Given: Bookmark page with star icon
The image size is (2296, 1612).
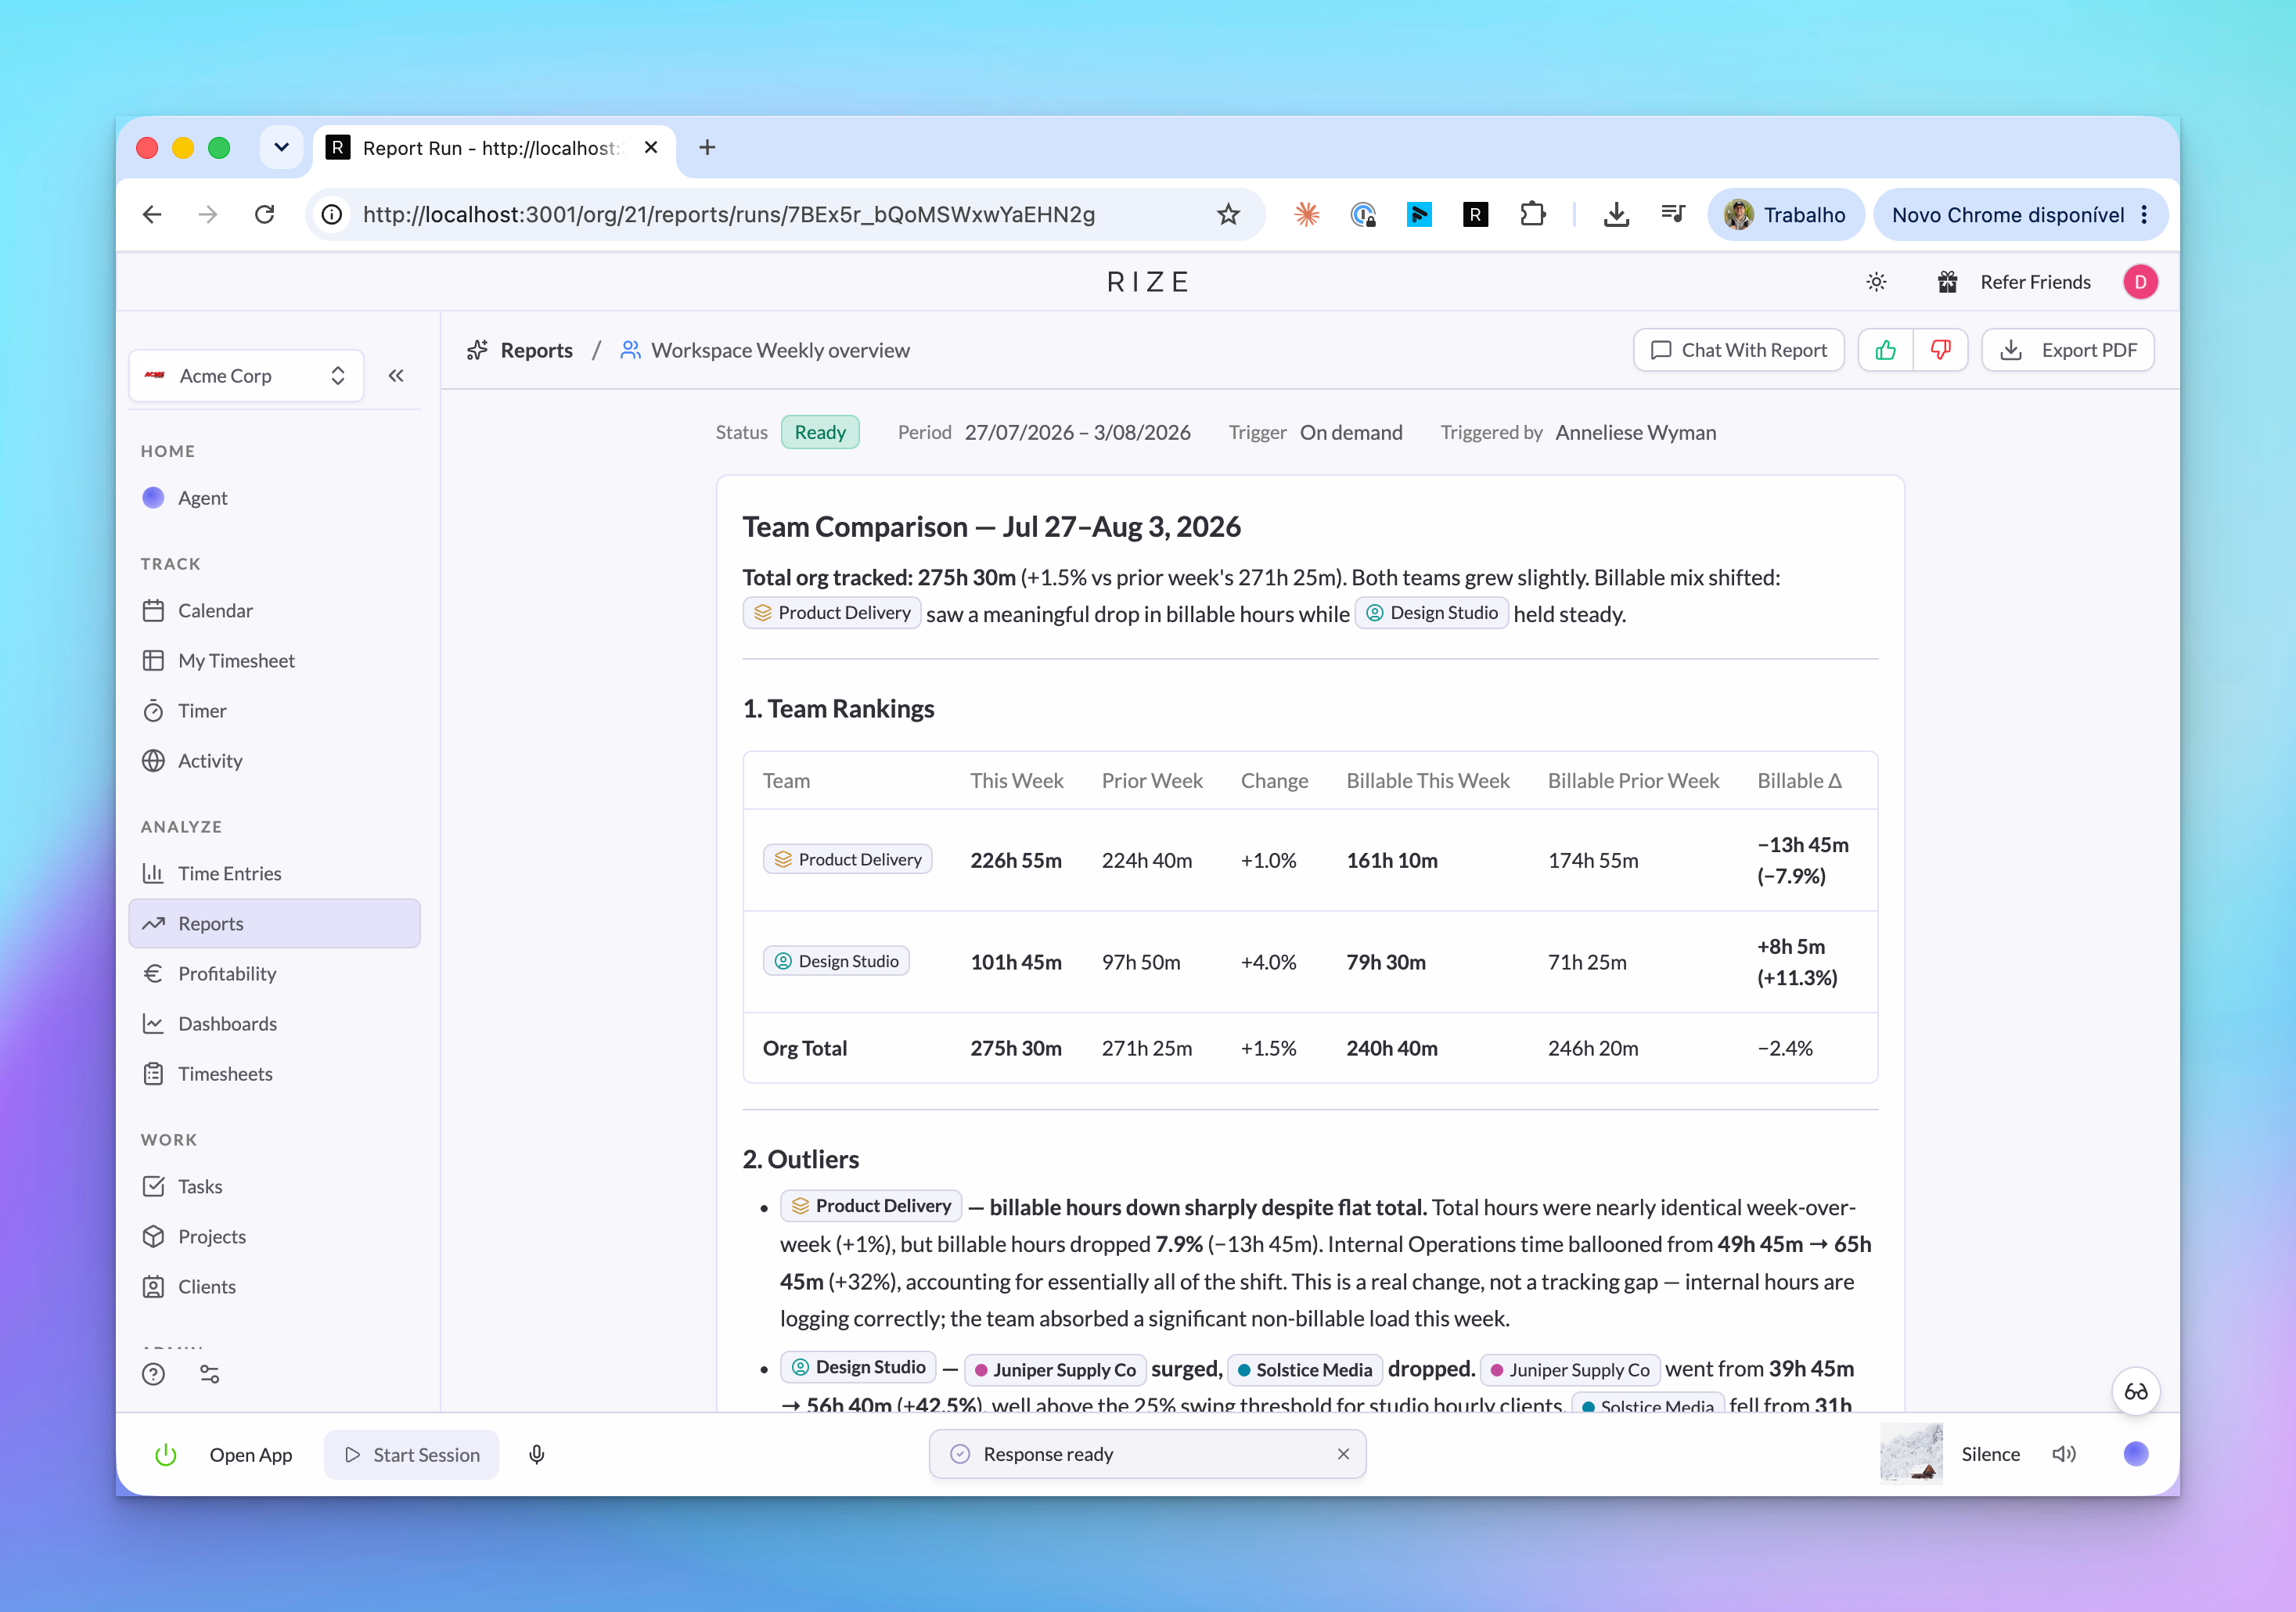Looking at the screenshot, I should (x=1228, y=215).
